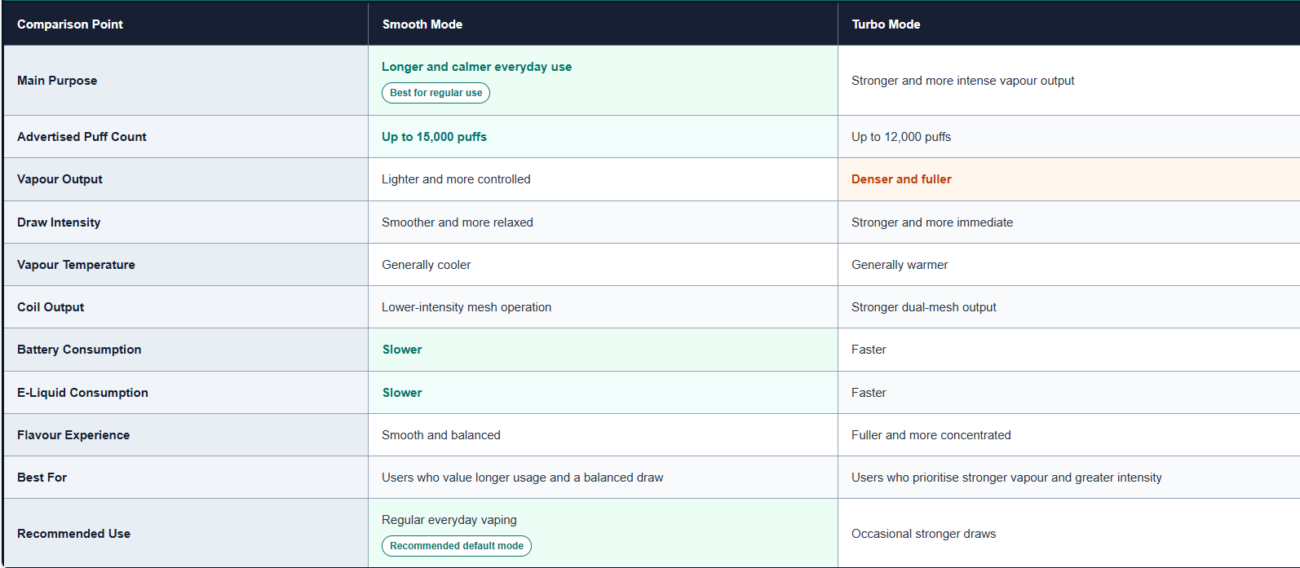Select the 'Recommended Use' row label
1300x568 pixels.
click(x=74, y=534)
